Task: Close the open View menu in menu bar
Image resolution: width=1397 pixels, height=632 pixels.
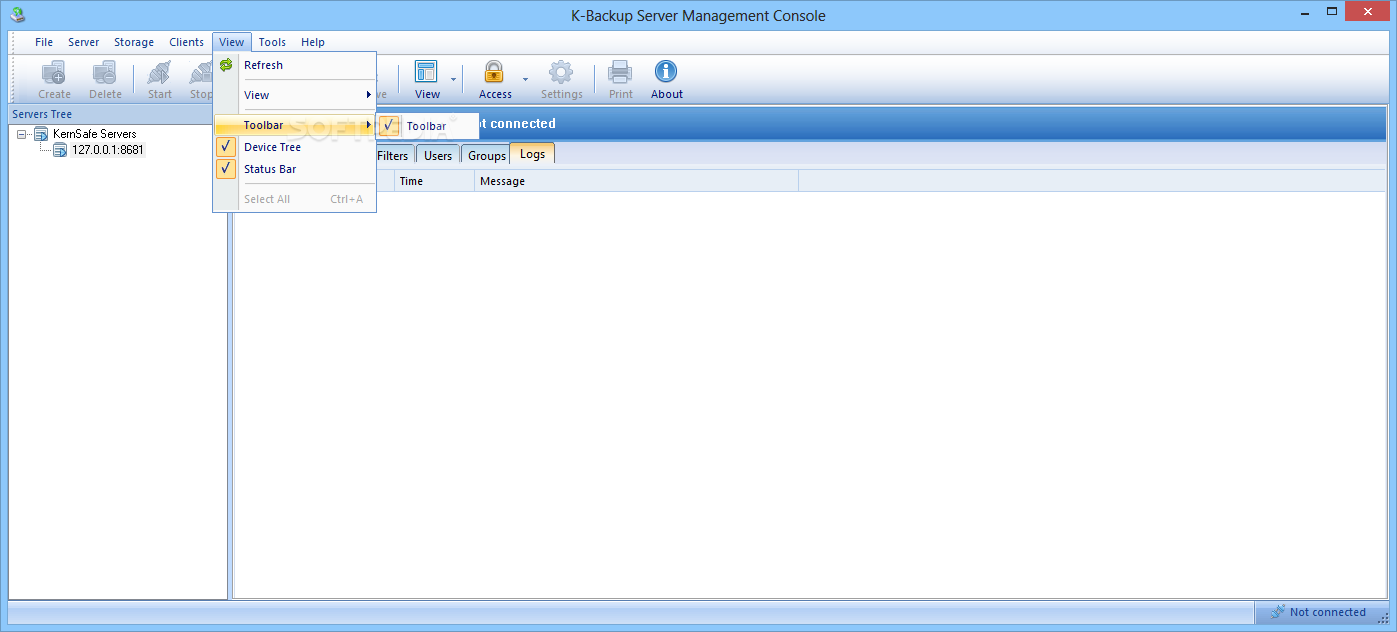Action: point(231,42)
